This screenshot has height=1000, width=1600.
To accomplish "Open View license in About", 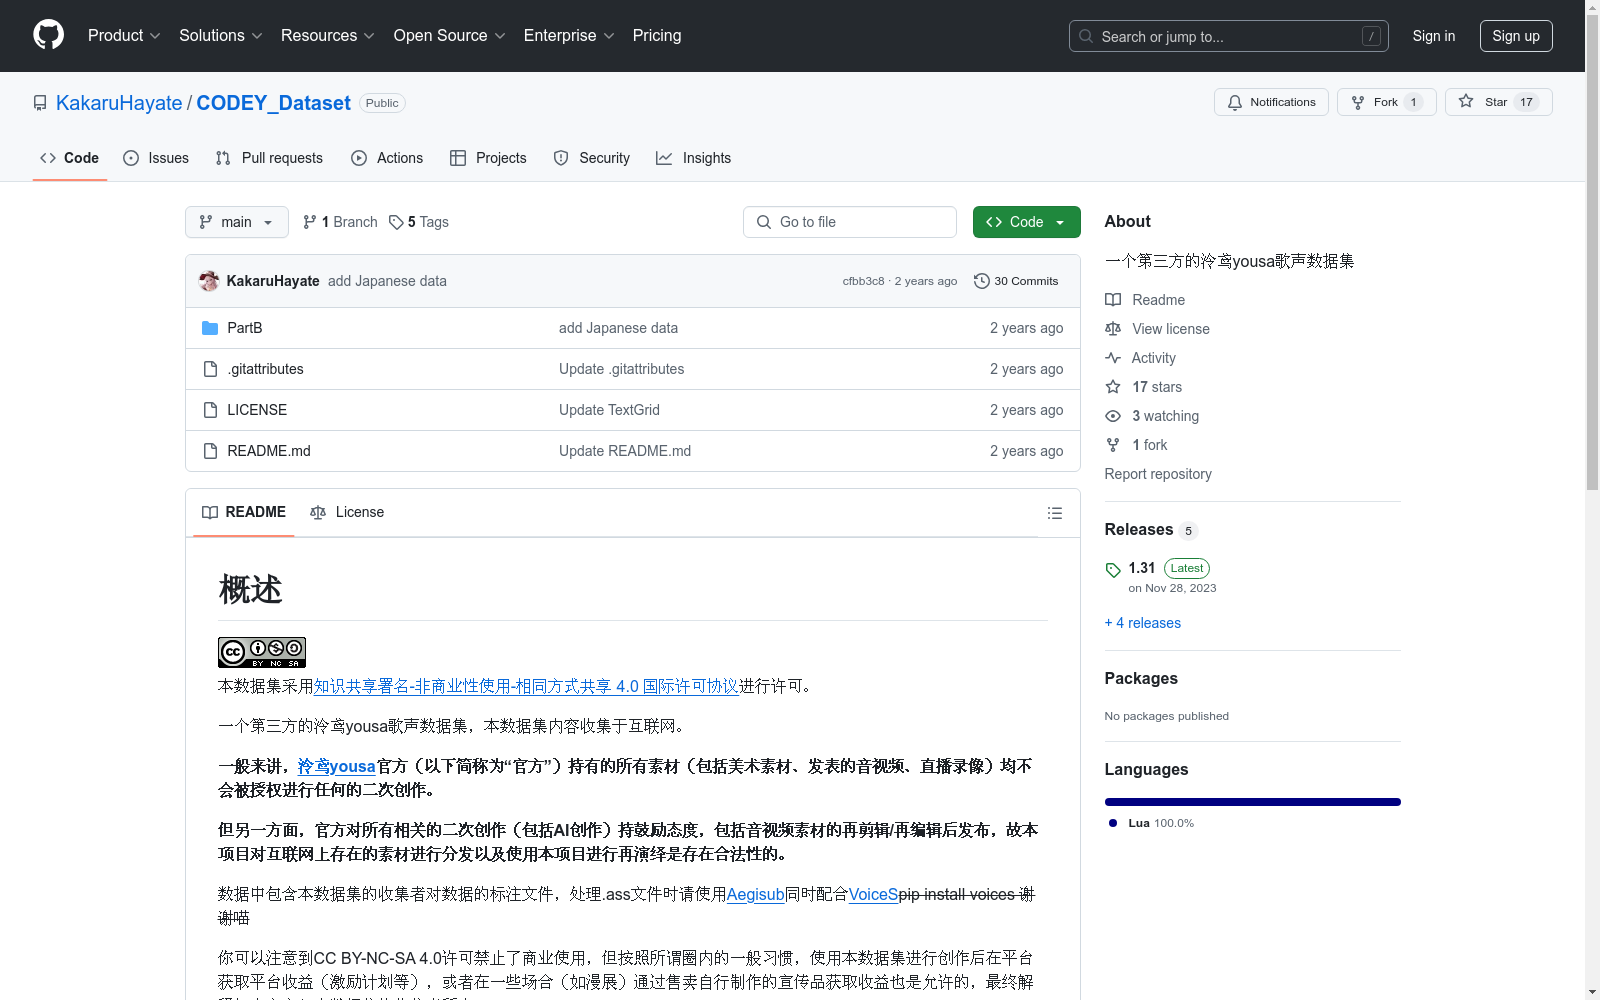I will (1157, 329).
